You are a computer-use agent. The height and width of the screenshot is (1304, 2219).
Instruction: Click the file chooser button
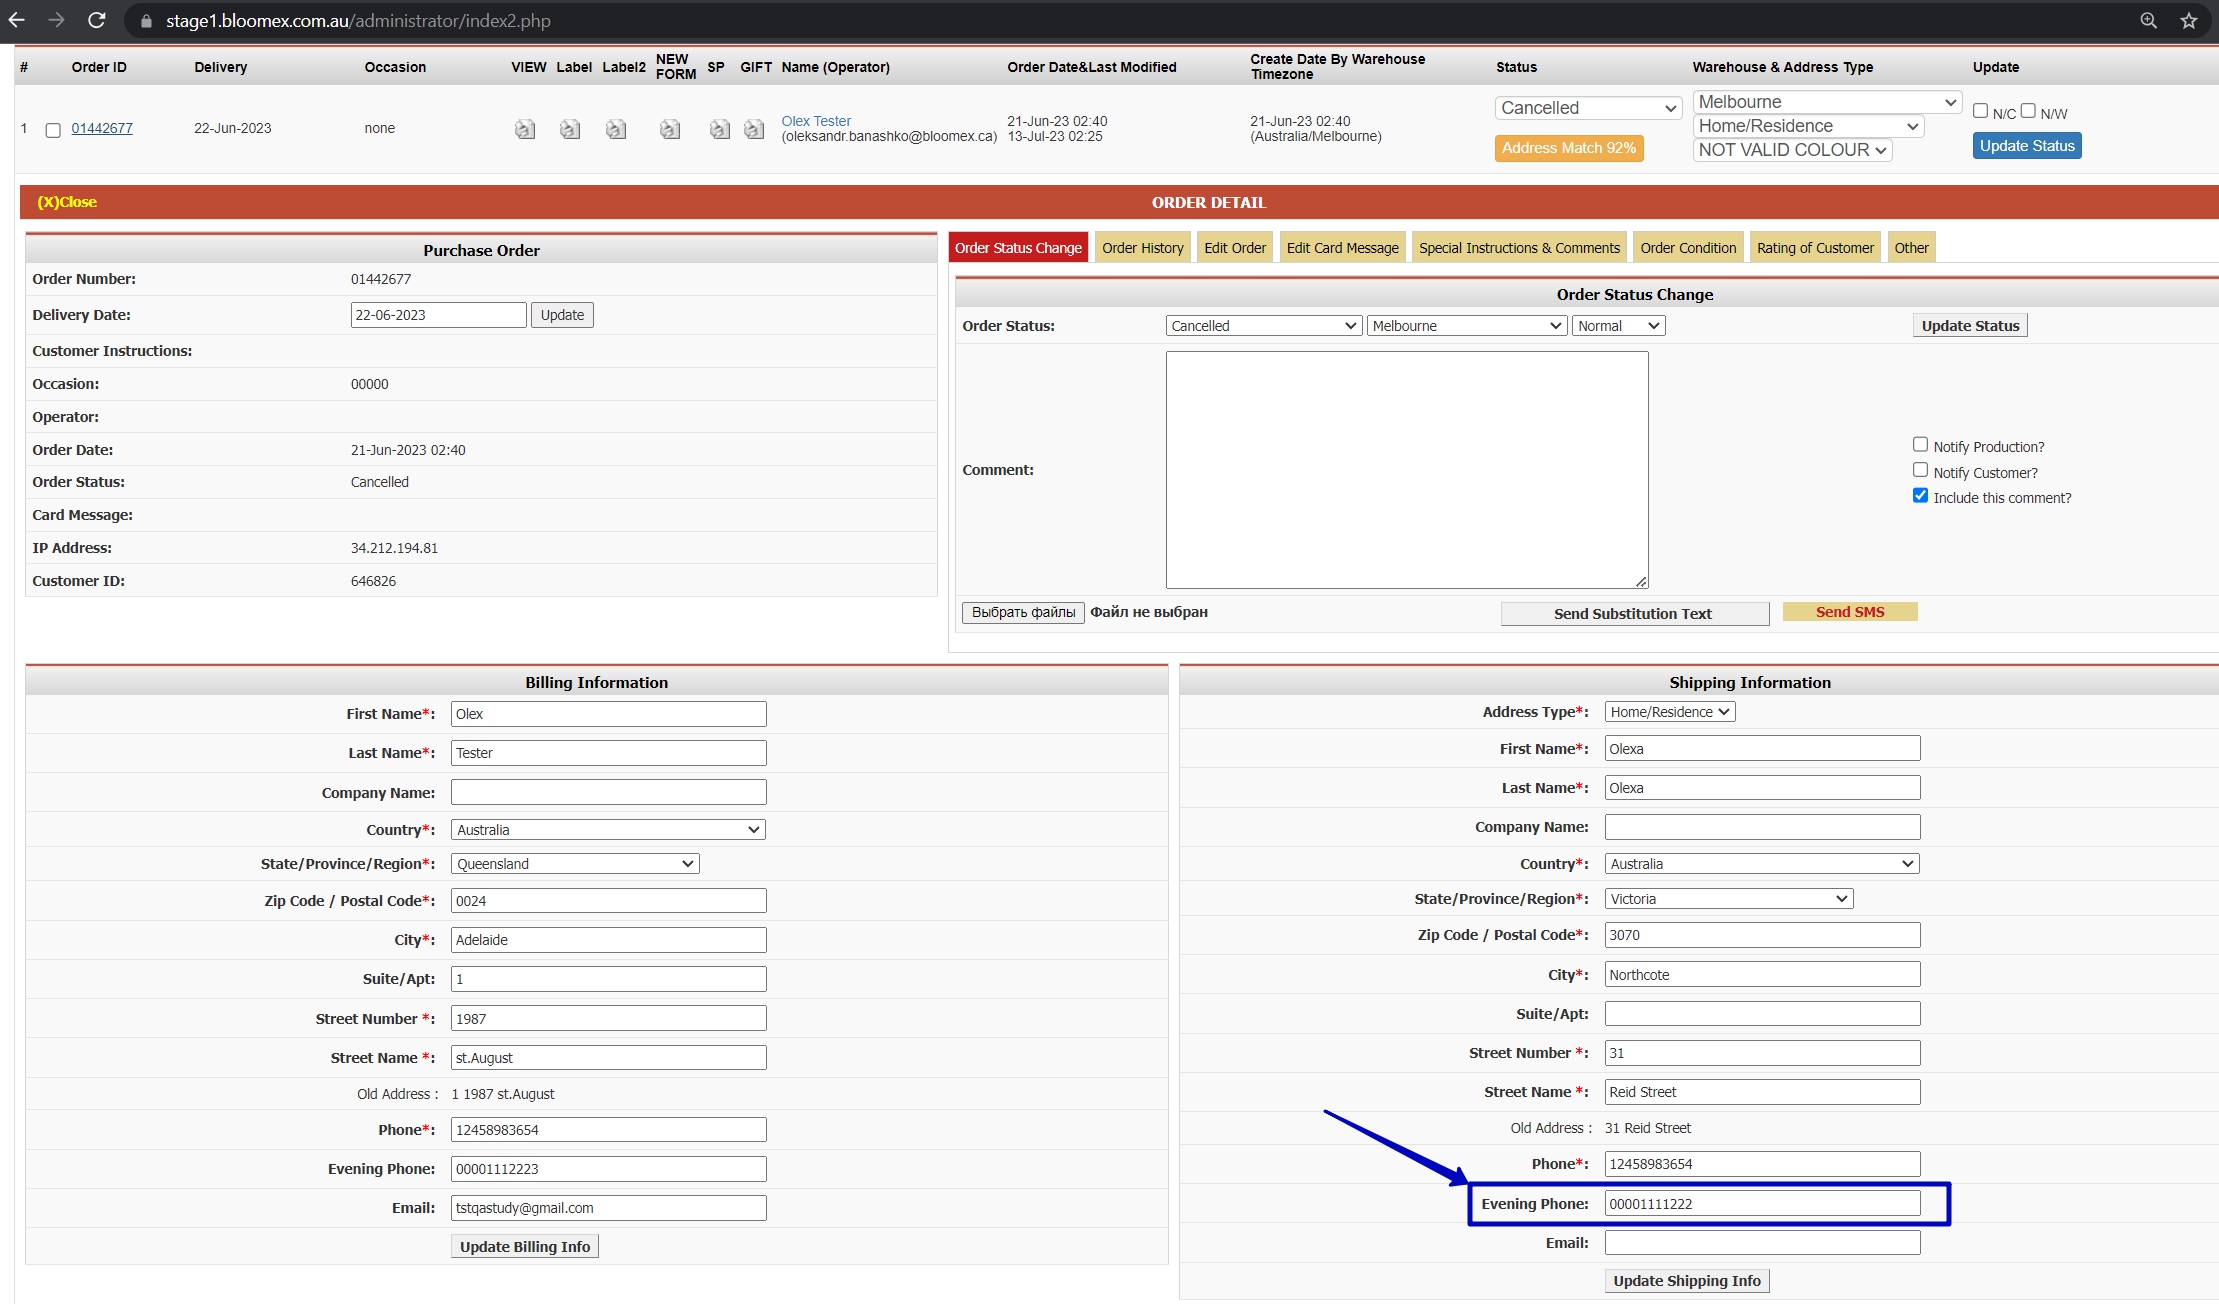click(1023, 612)
